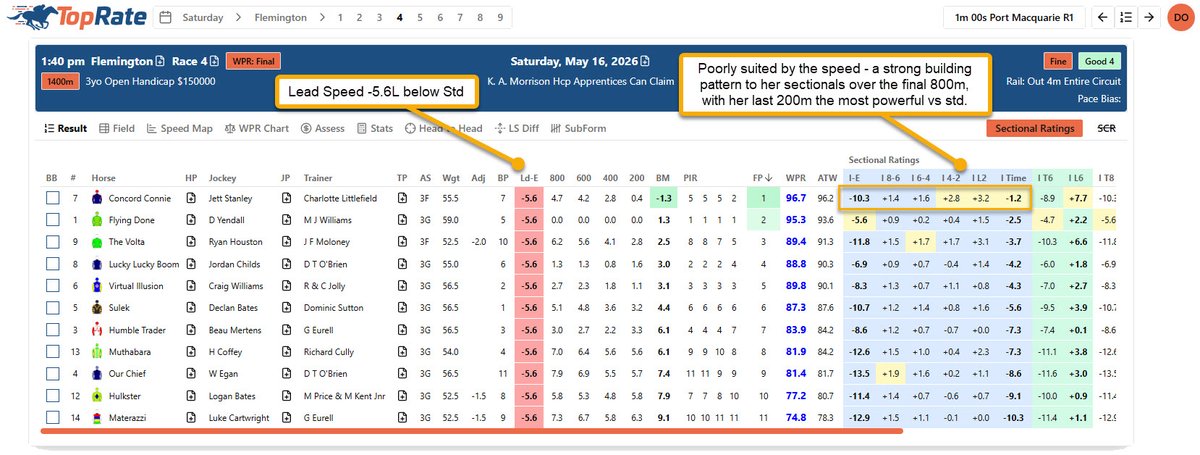Open Virtual Illusion horse profile icon
The image size is (1200, 455).
click(x=191, y=285)
